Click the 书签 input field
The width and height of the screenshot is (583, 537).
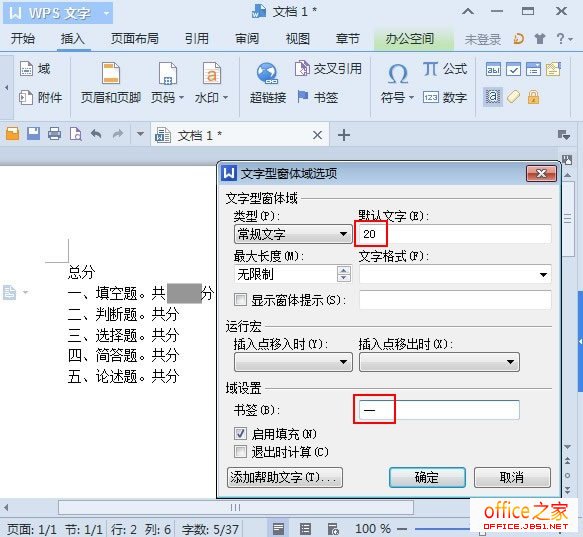click(x=439, y=410)
